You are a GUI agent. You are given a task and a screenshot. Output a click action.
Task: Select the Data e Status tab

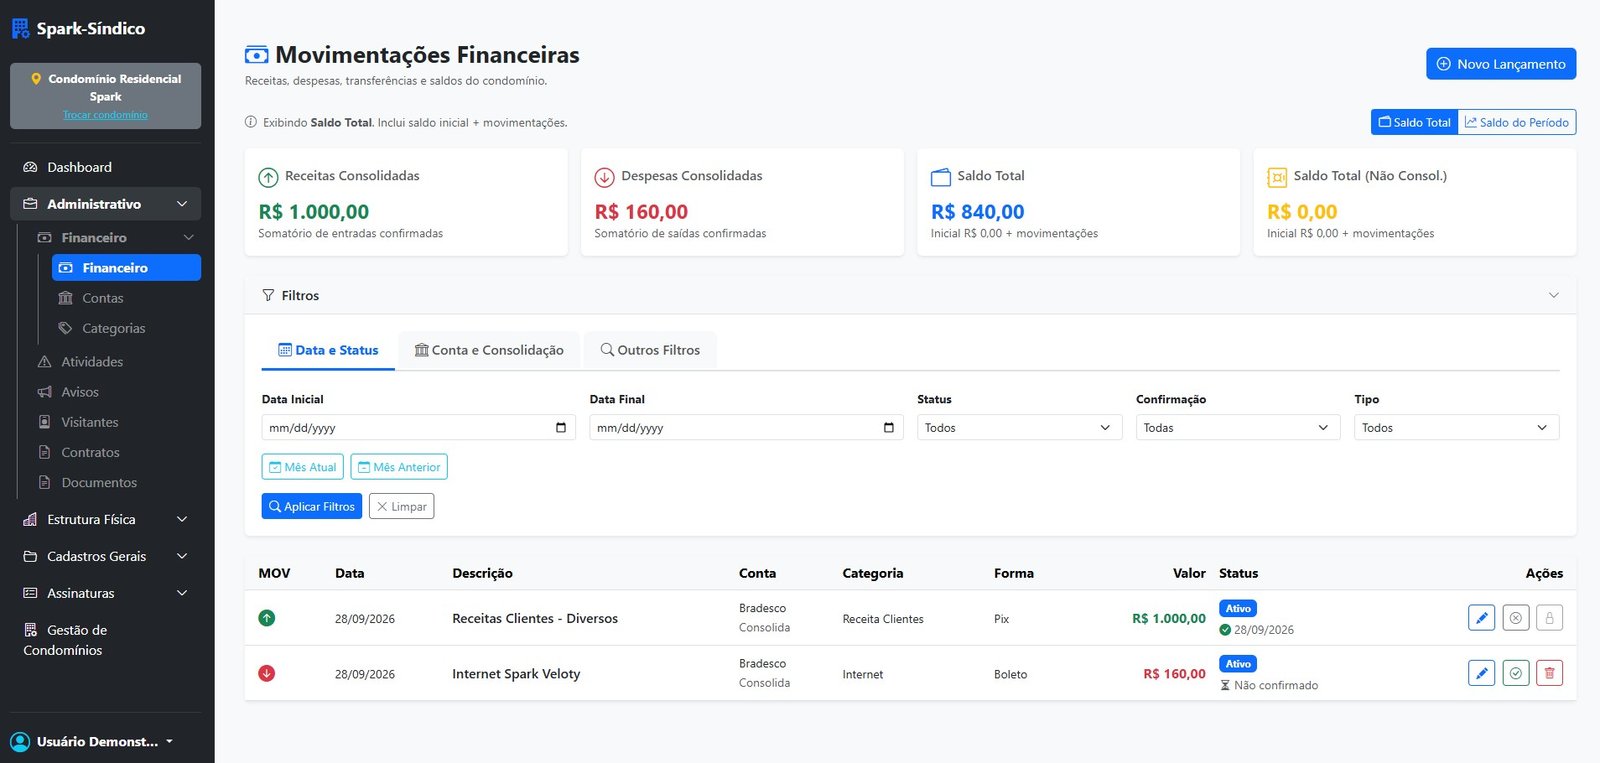pyautogui.click(x=328, y=350)
